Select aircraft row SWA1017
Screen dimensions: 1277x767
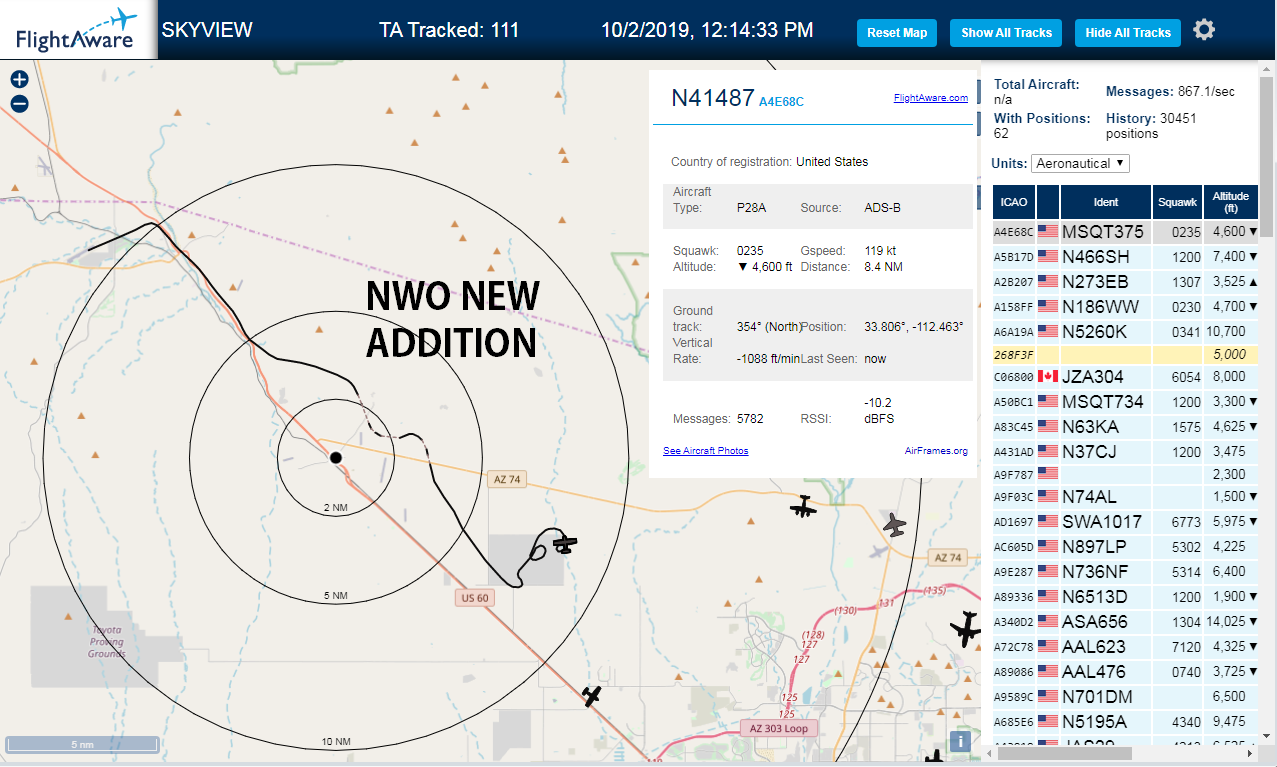coord(1126,522)
